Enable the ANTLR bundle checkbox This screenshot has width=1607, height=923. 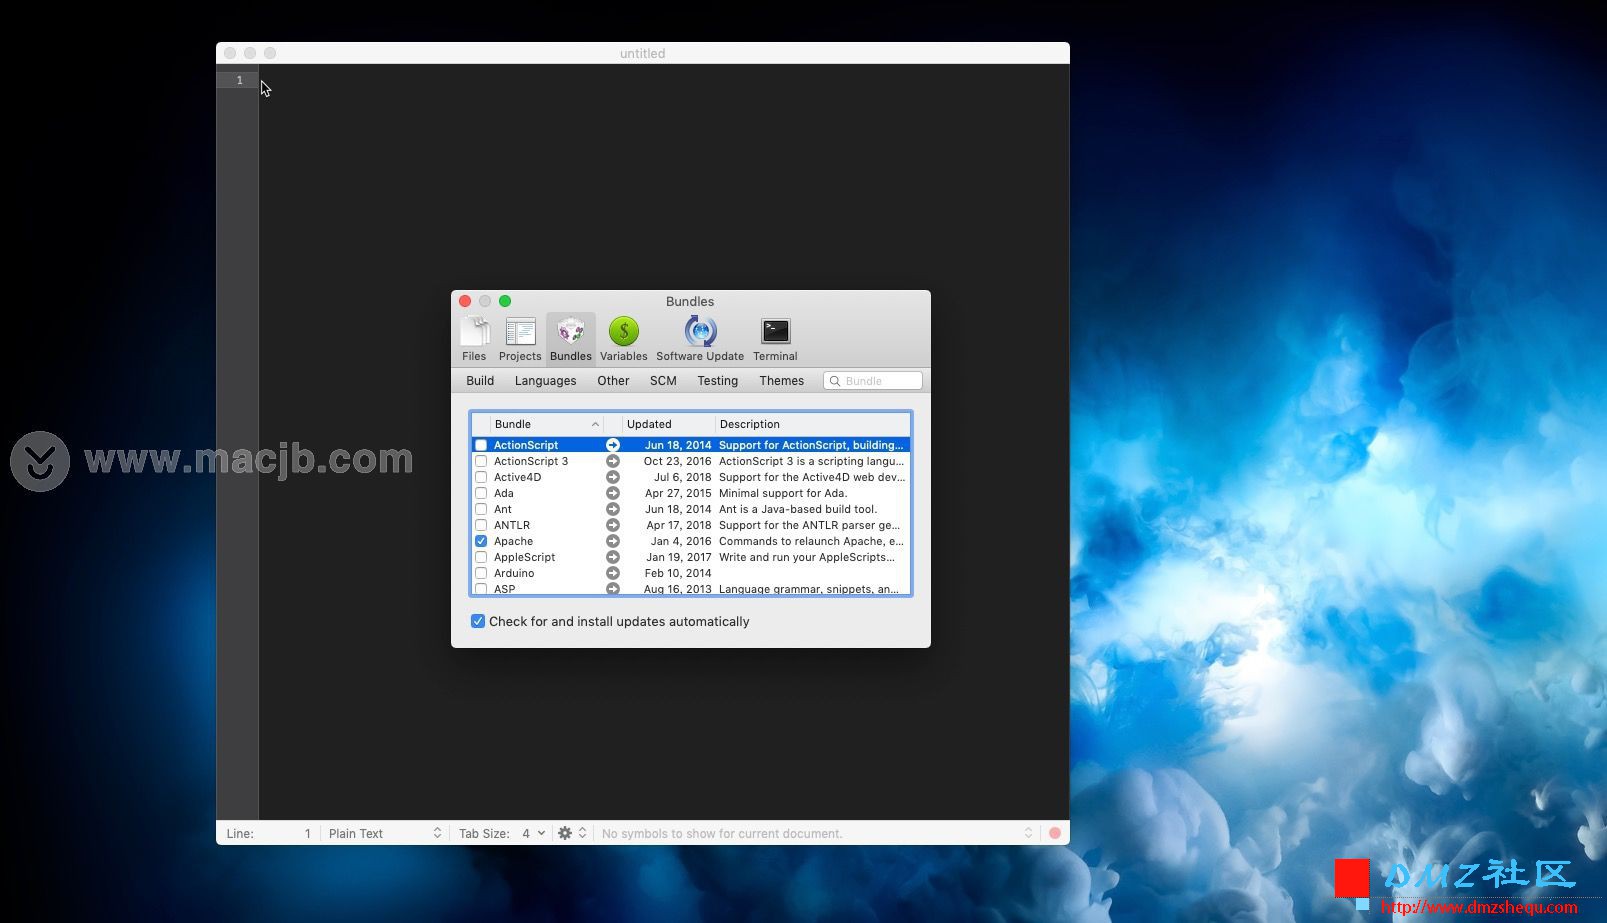[481, 525]
